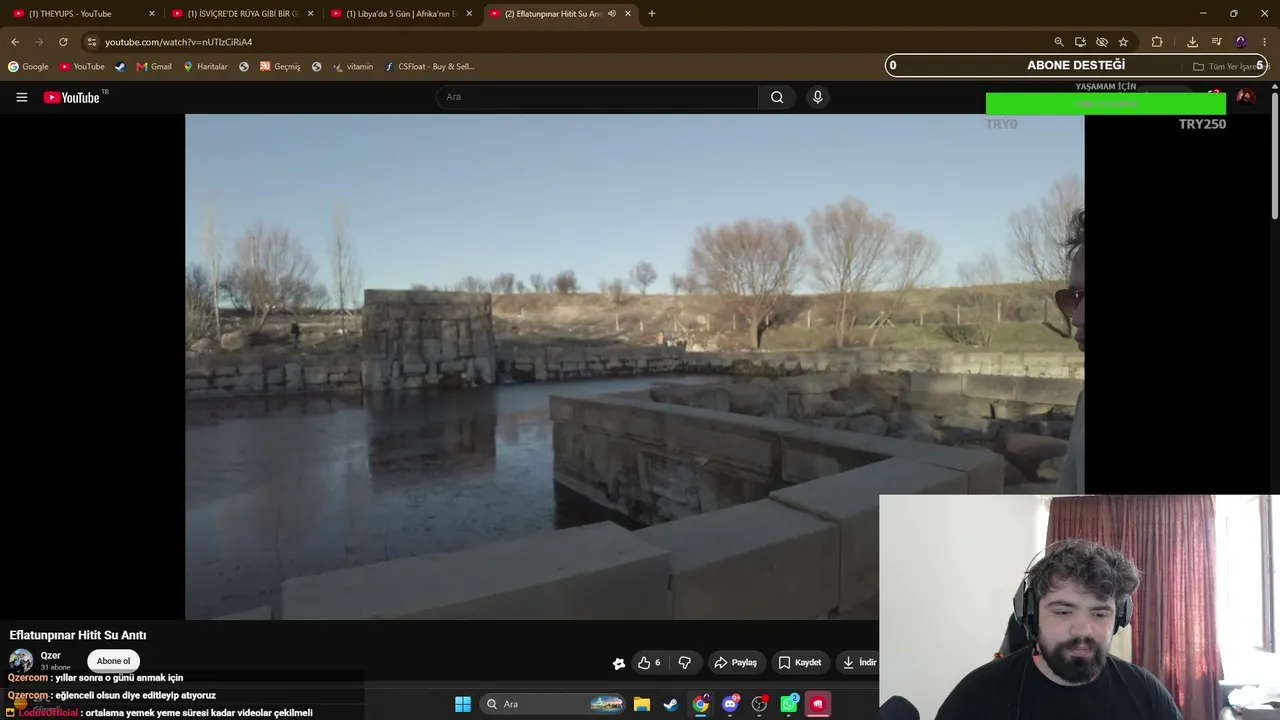Click the address bar URL

click(178, 42)
